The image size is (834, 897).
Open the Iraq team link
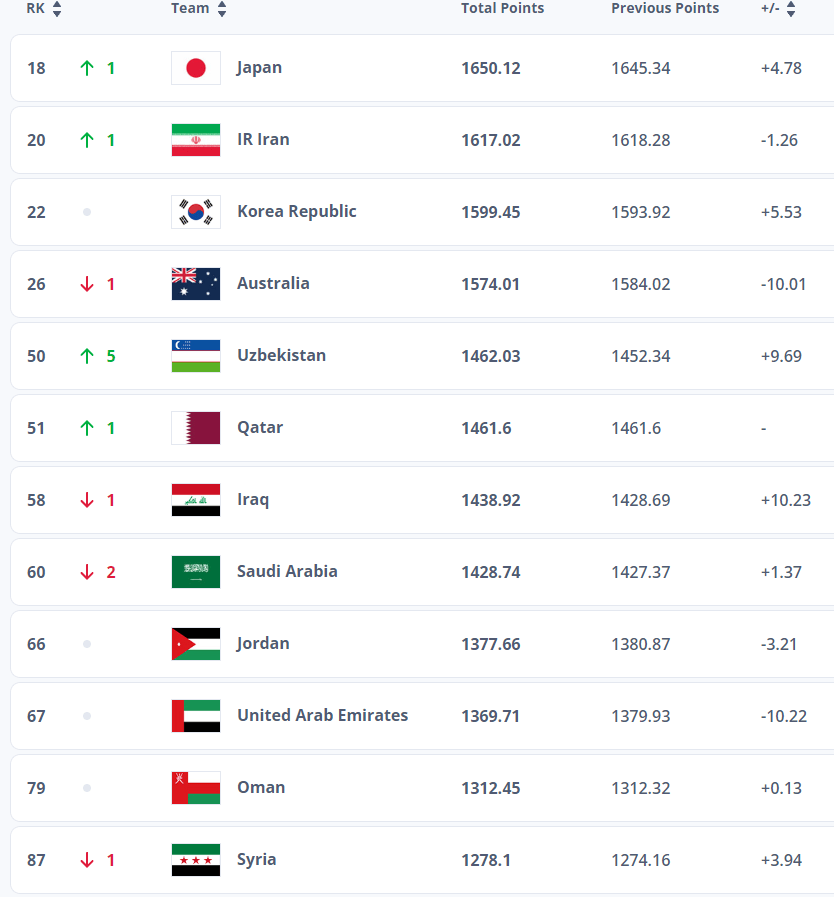(x=253, y=499)
